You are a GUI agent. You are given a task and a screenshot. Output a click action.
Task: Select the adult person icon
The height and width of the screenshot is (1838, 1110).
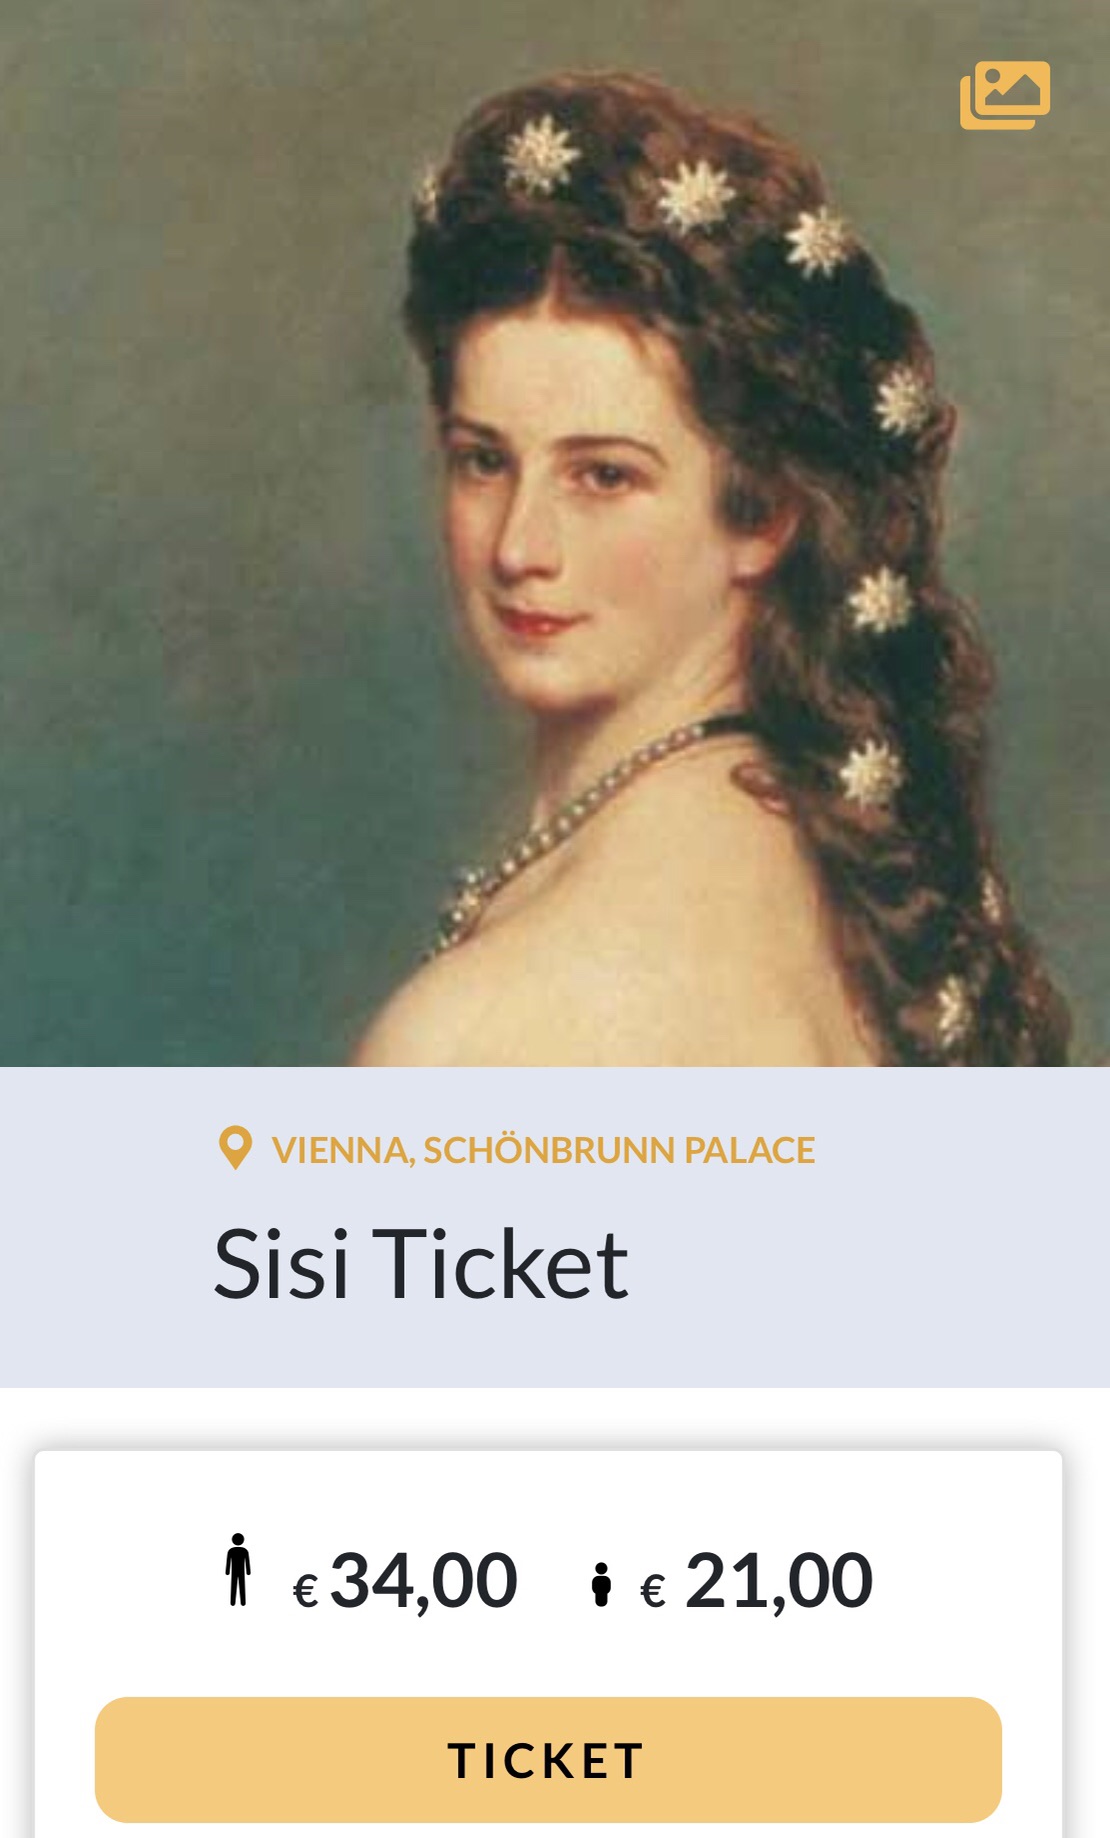pos(238,1570)
